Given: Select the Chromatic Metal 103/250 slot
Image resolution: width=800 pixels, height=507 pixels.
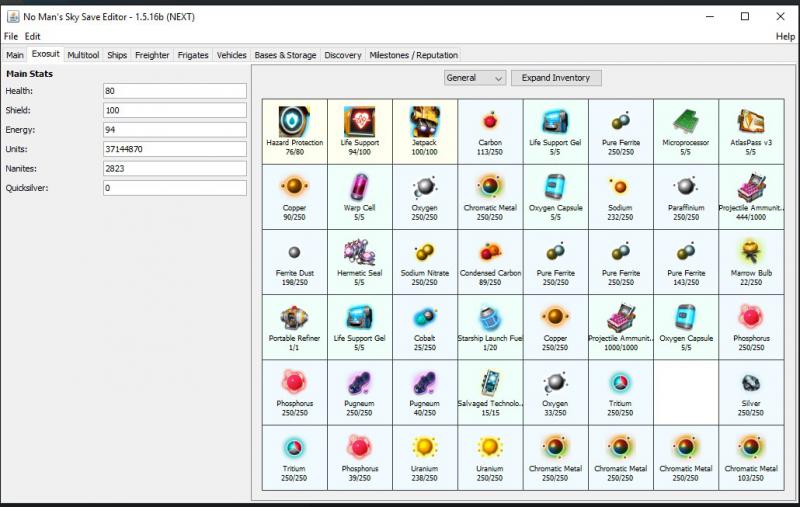Looking at the screenshot, I should [752, 458].
